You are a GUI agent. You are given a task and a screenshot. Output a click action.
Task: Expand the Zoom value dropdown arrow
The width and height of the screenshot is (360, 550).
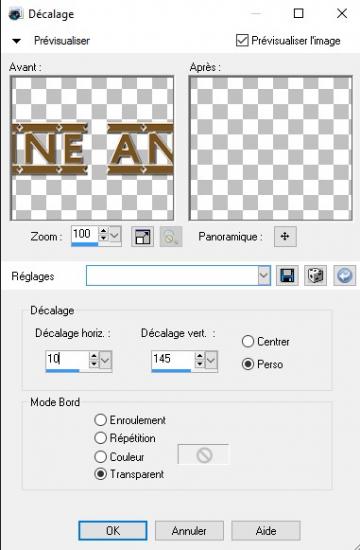[x=115, y=234]
